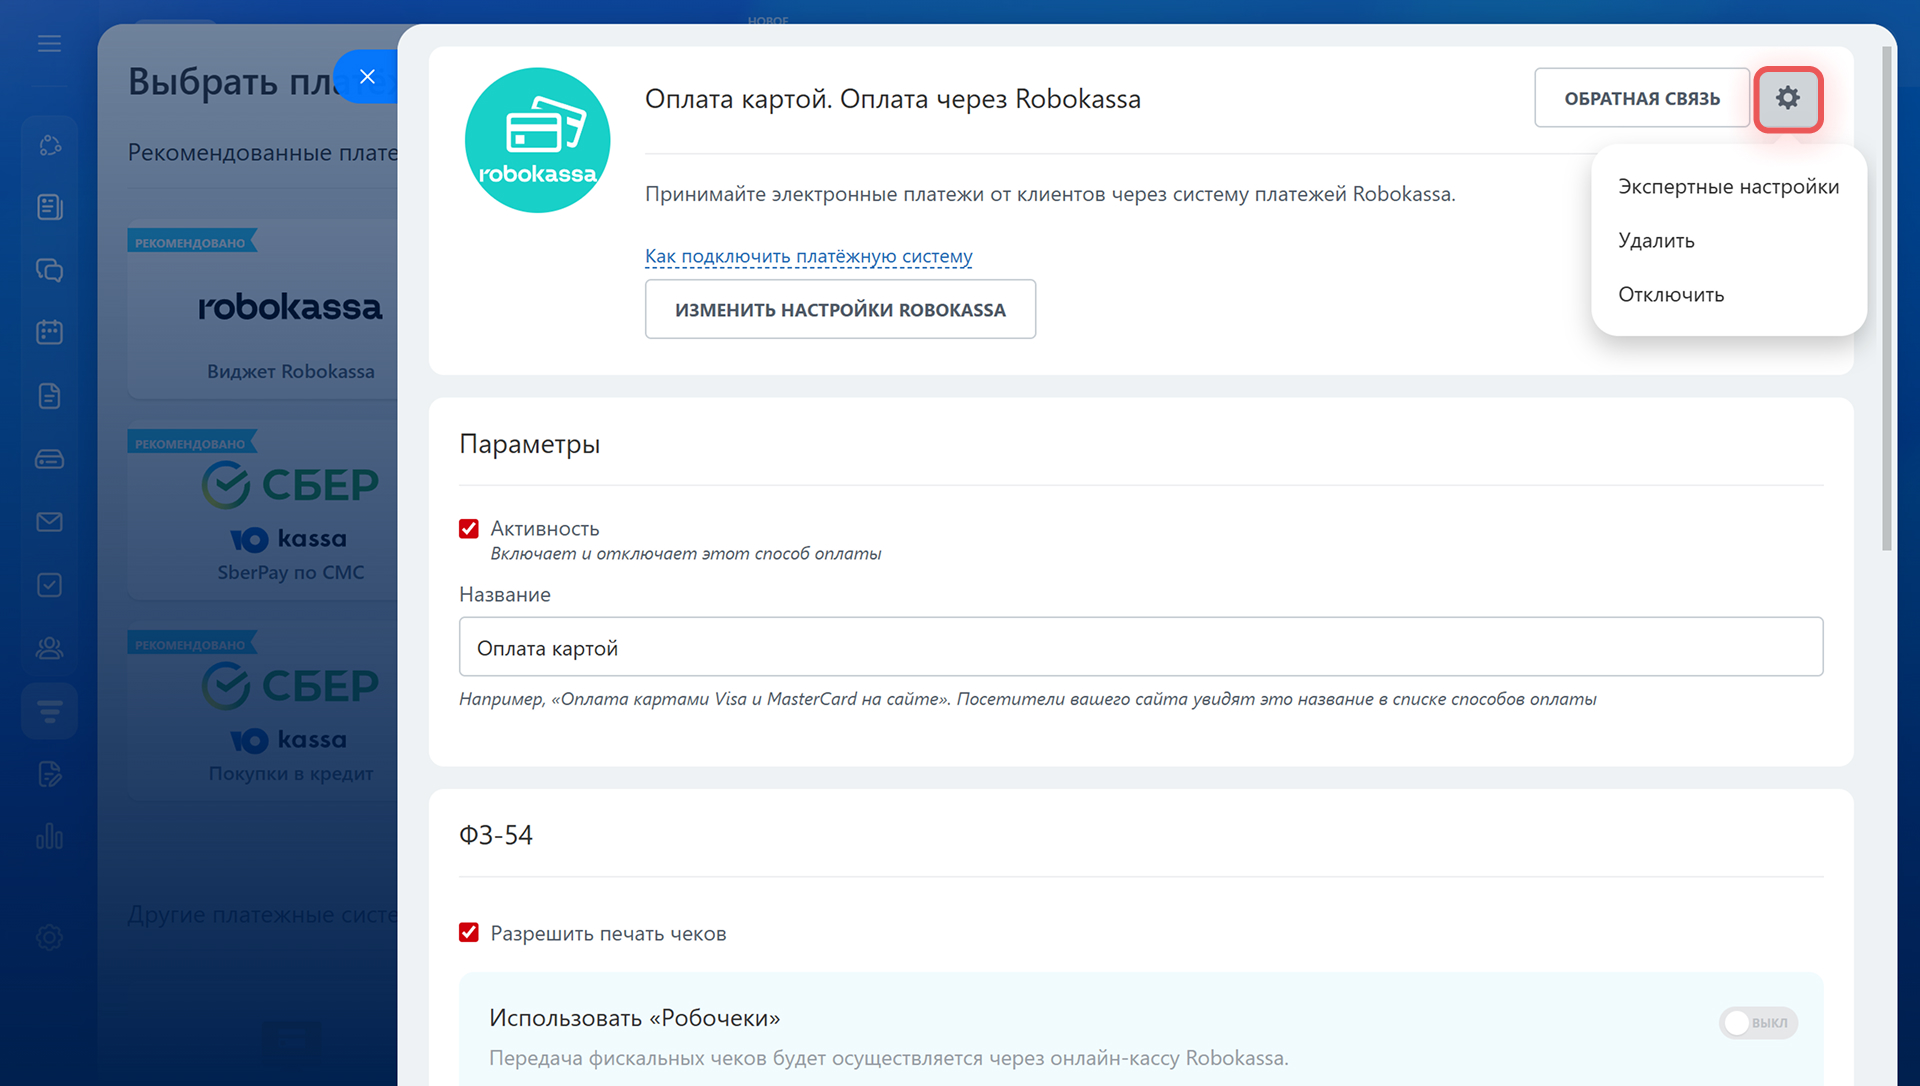1920x1086 pixels.
Task: Click the Название field label
Action: 505,595
